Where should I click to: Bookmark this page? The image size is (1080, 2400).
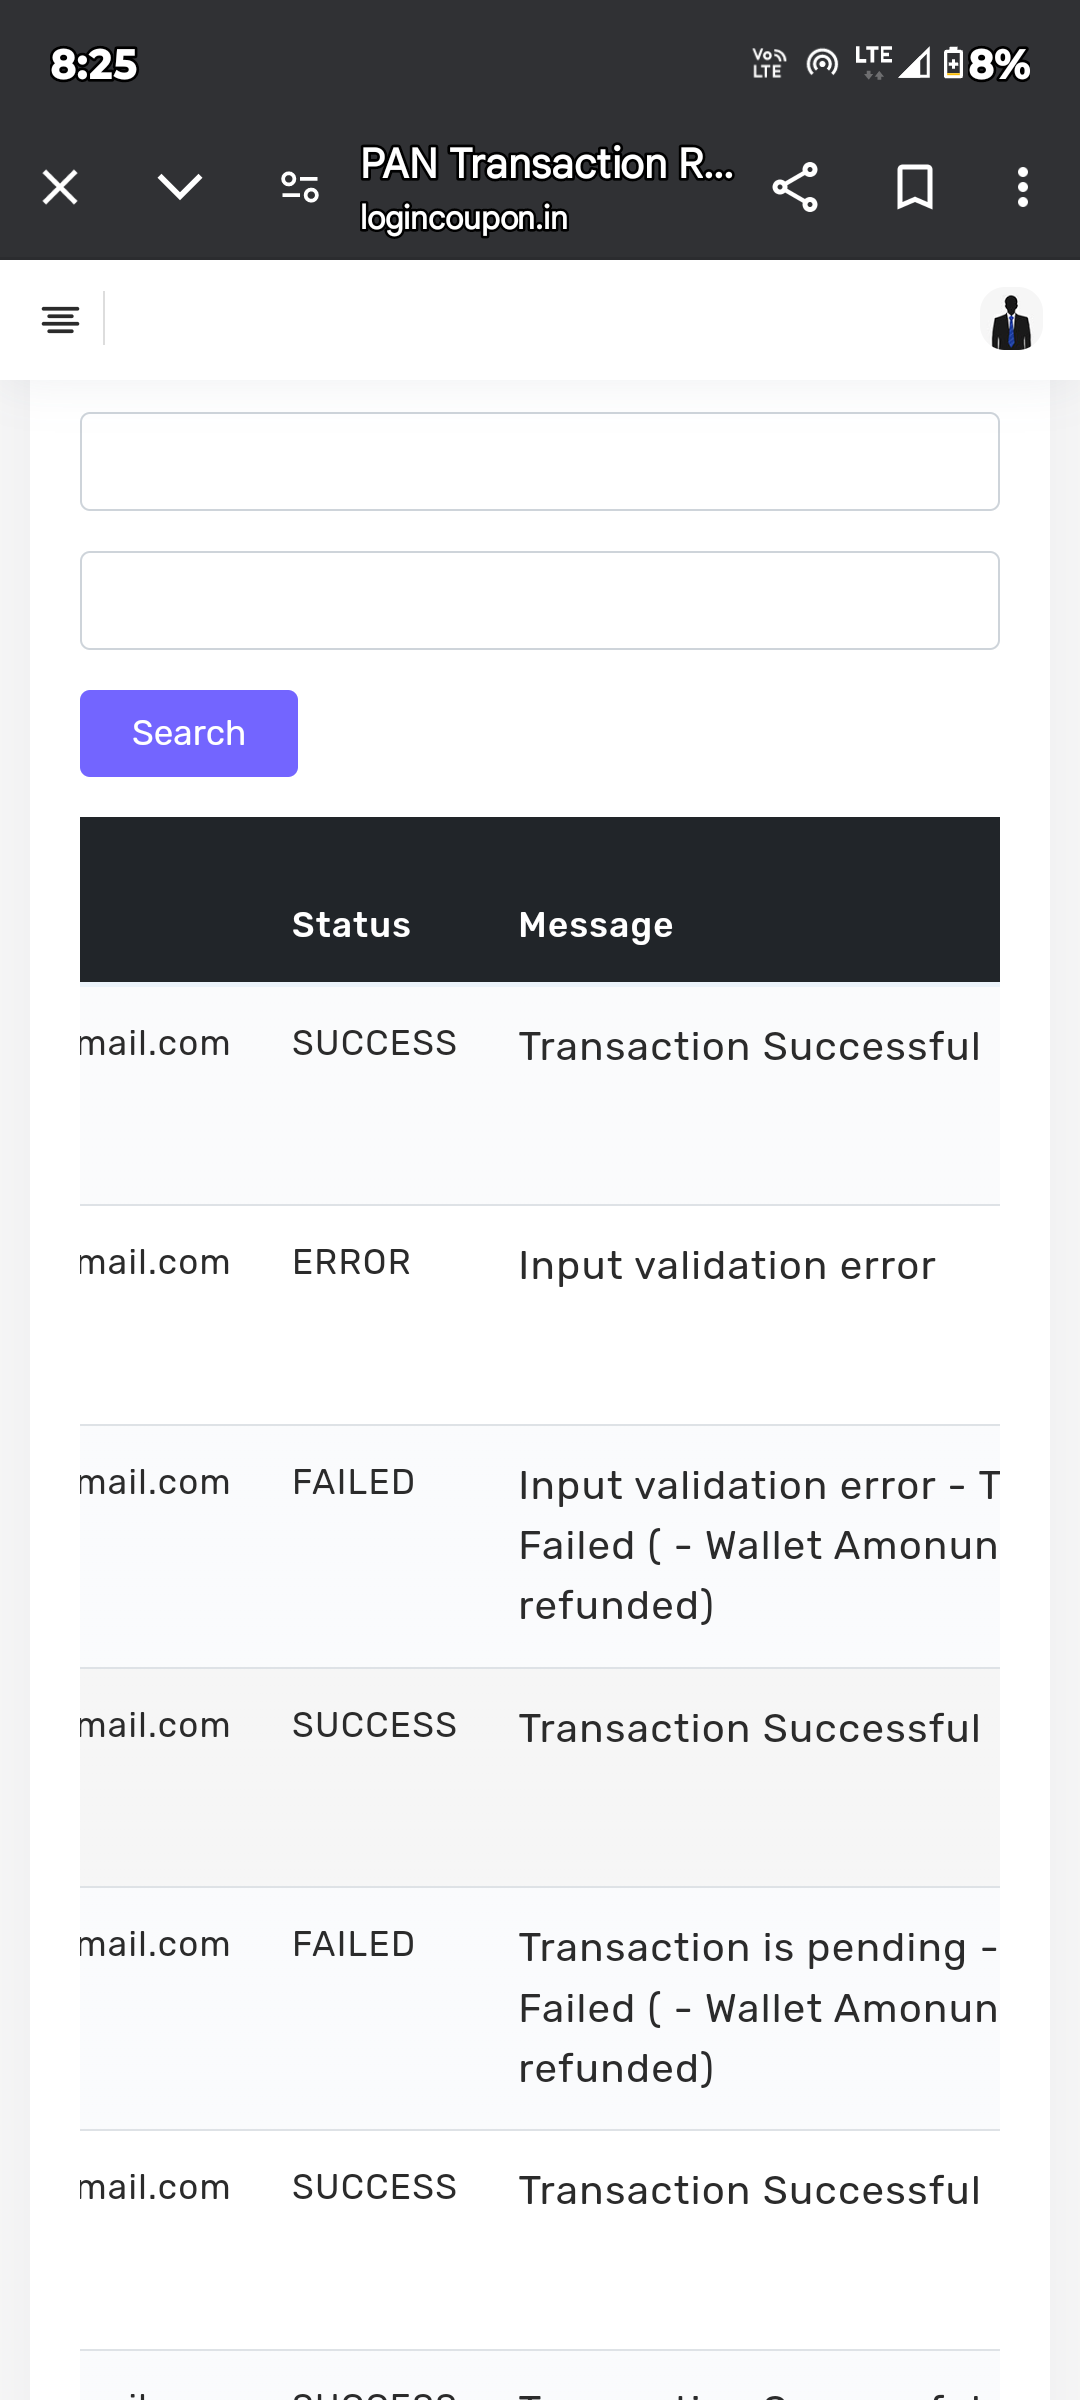tap(914, 187)
